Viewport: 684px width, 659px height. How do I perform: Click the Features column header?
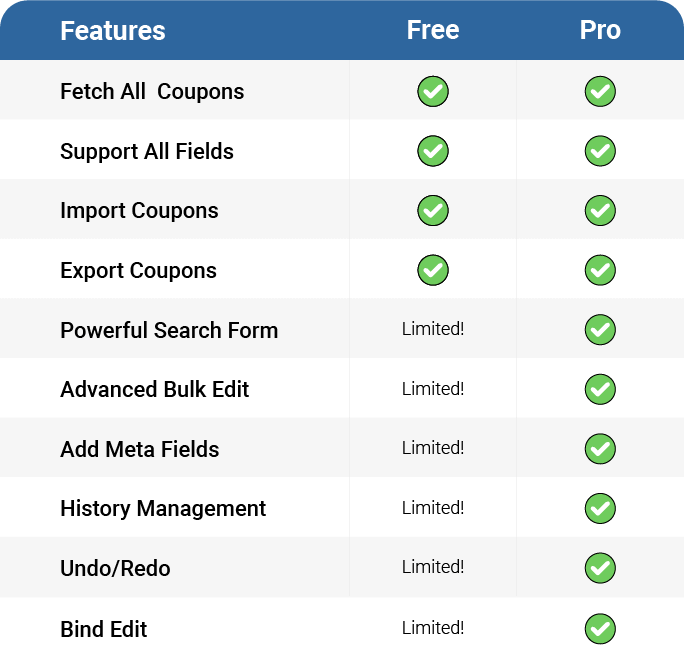coord(113,31)
